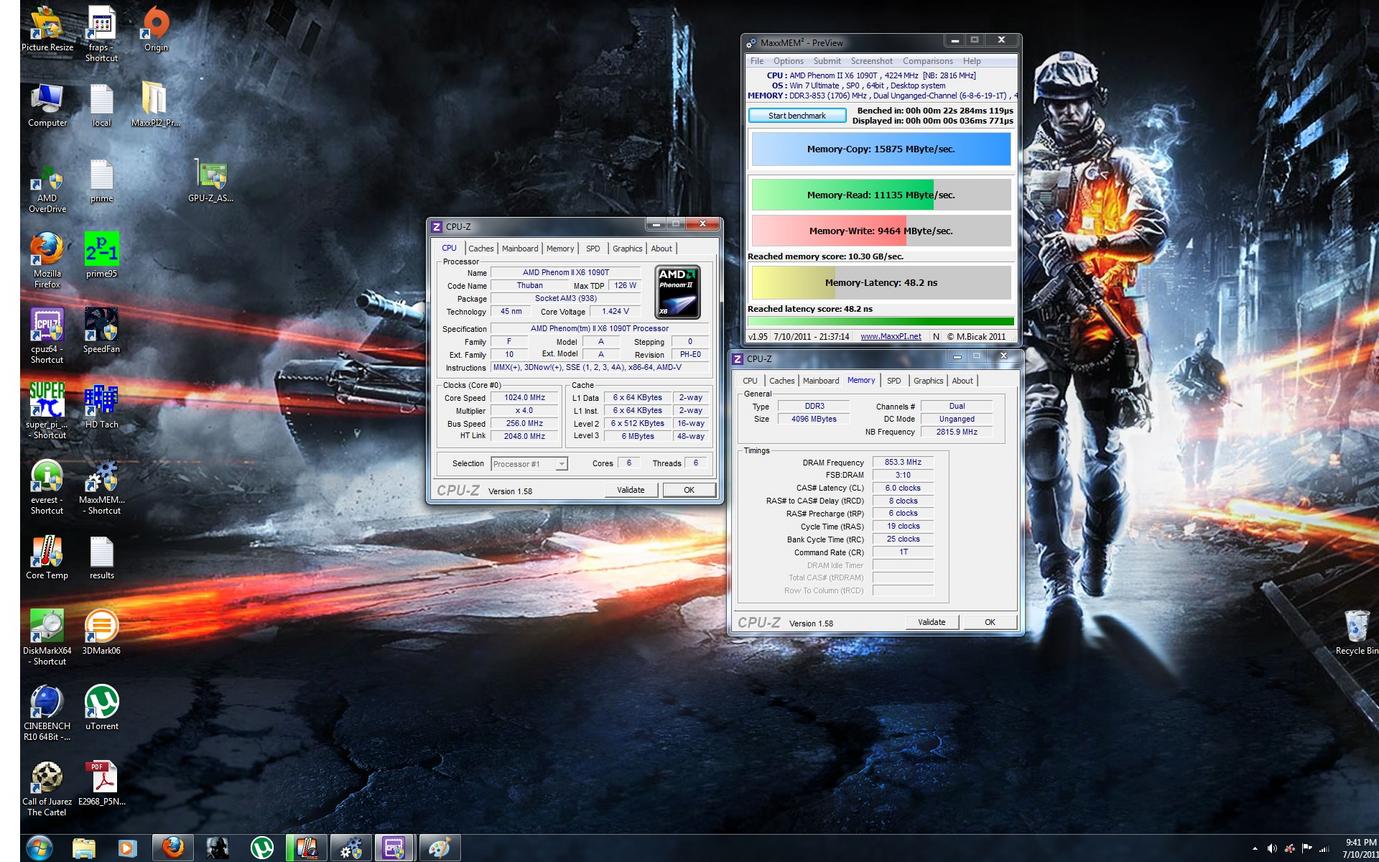The height and width of the screenshot is (862, 1379).
Task: Open the super_pi shortcut icon
Action: pyautogui.click(x=47, y=412)
